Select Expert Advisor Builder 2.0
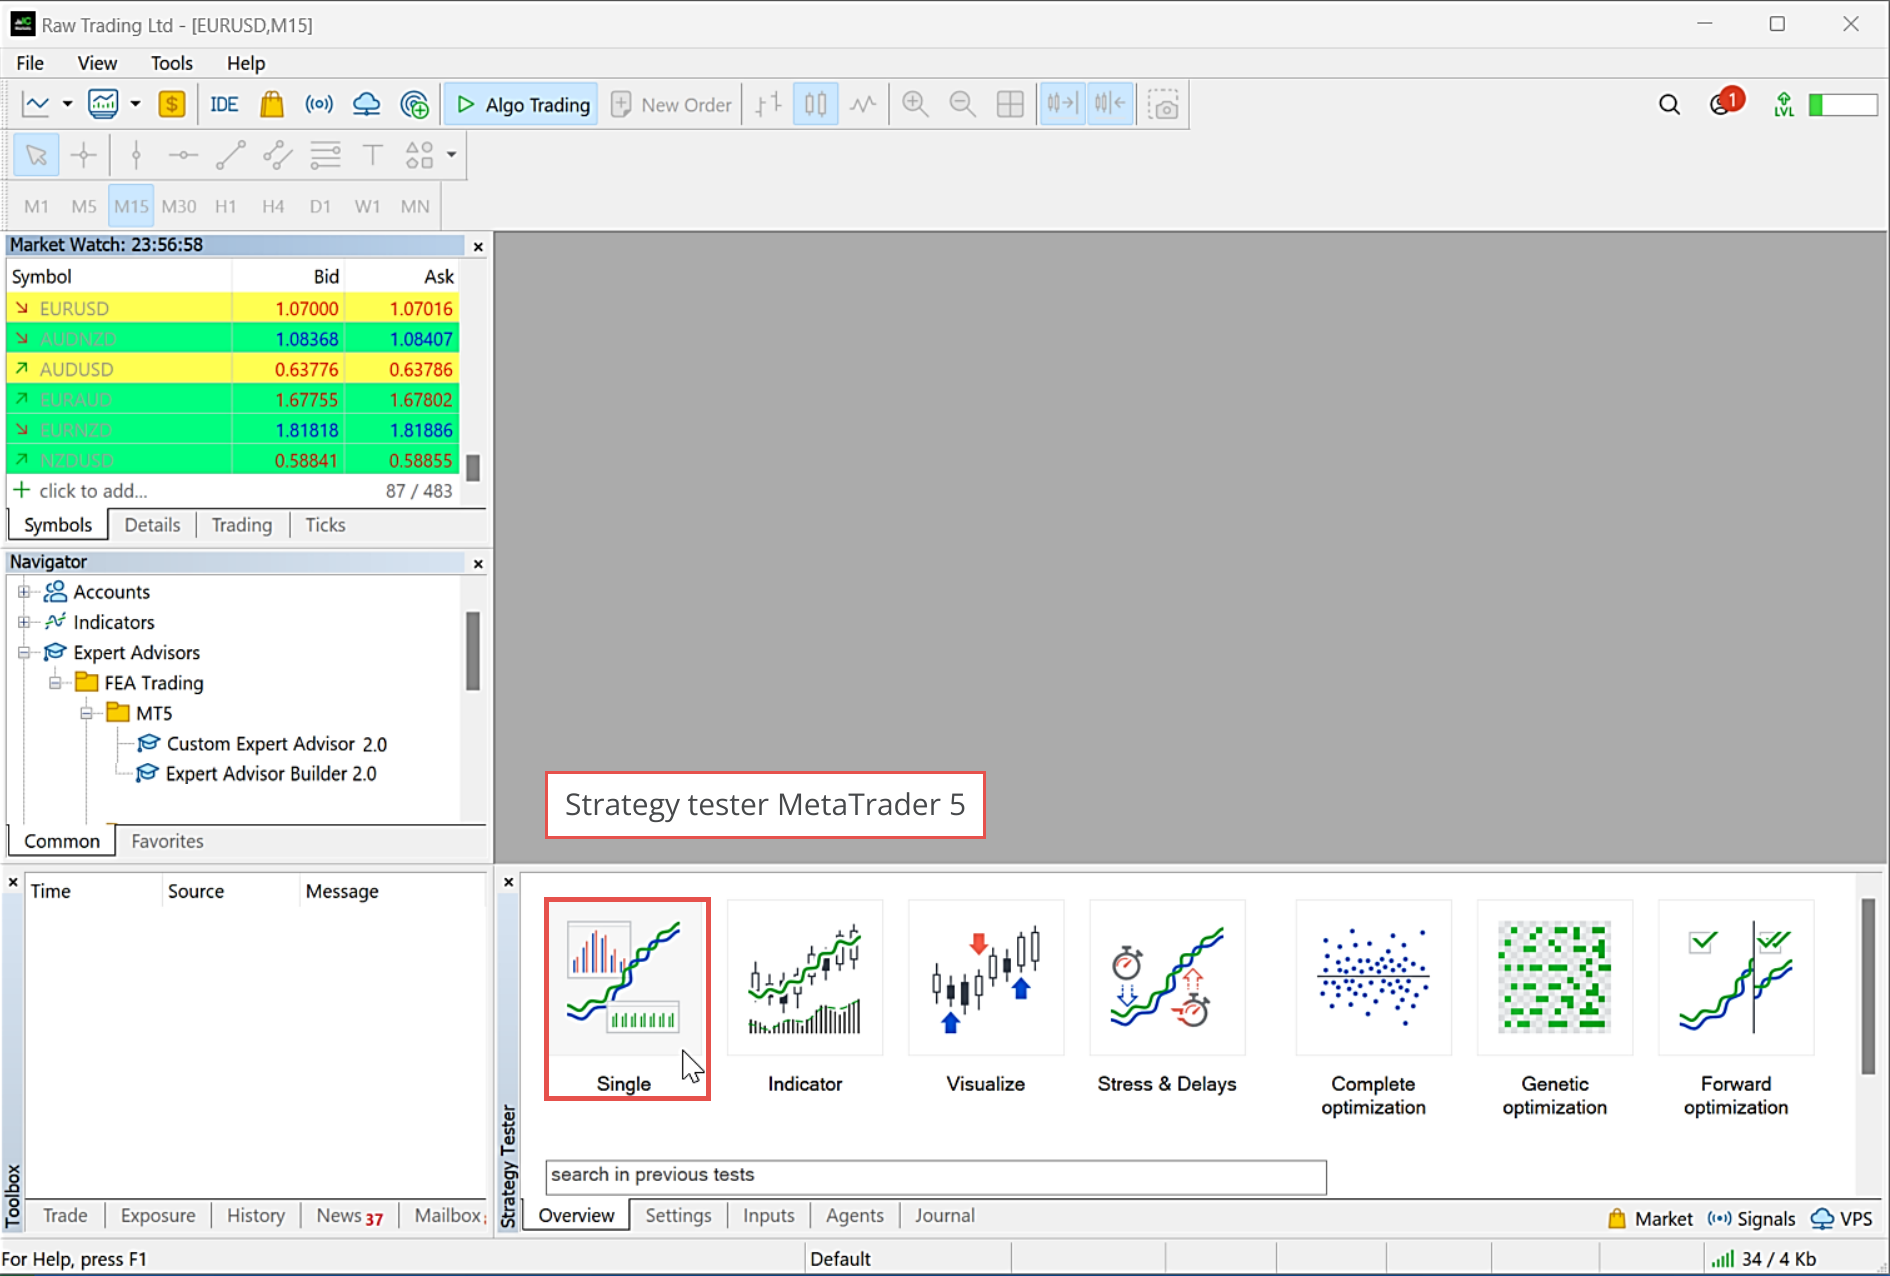This screenshot has width=1890, height=1276. pyautogui.click(x=271, y=774)
